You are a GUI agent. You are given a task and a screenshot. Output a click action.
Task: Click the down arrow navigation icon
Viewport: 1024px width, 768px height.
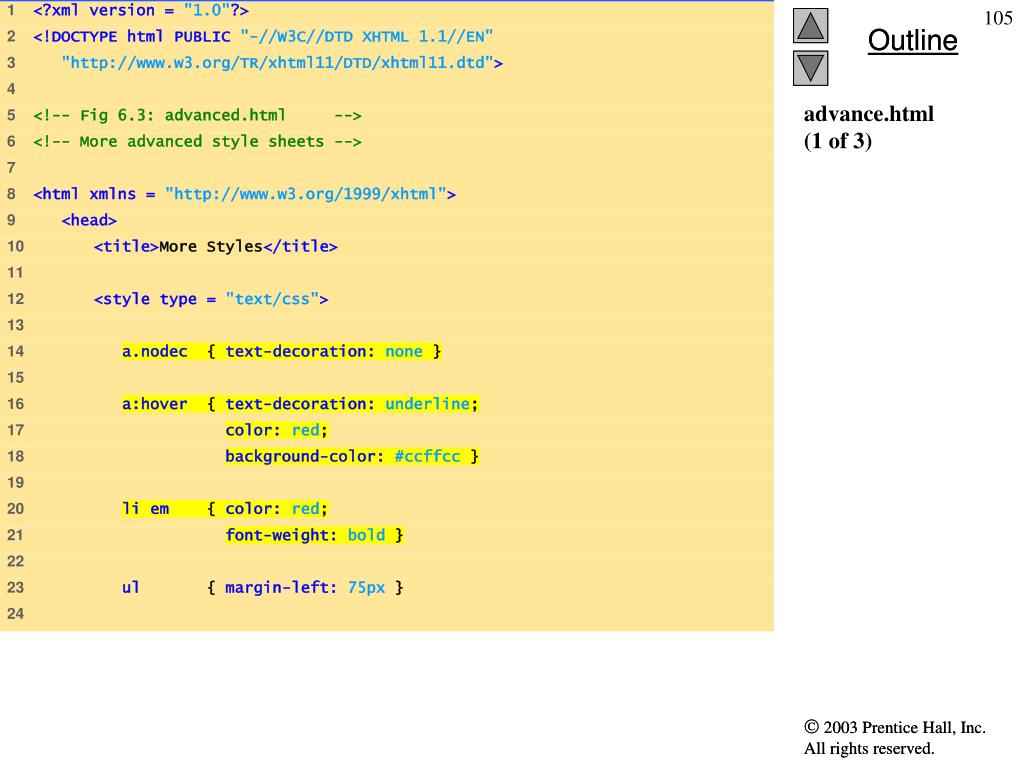810,68
